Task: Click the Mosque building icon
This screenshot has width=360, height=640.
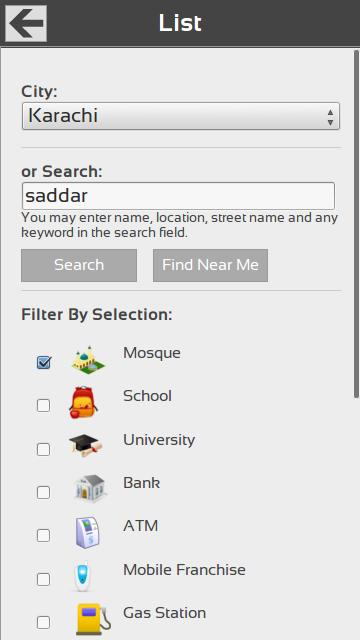Action: 88,360
